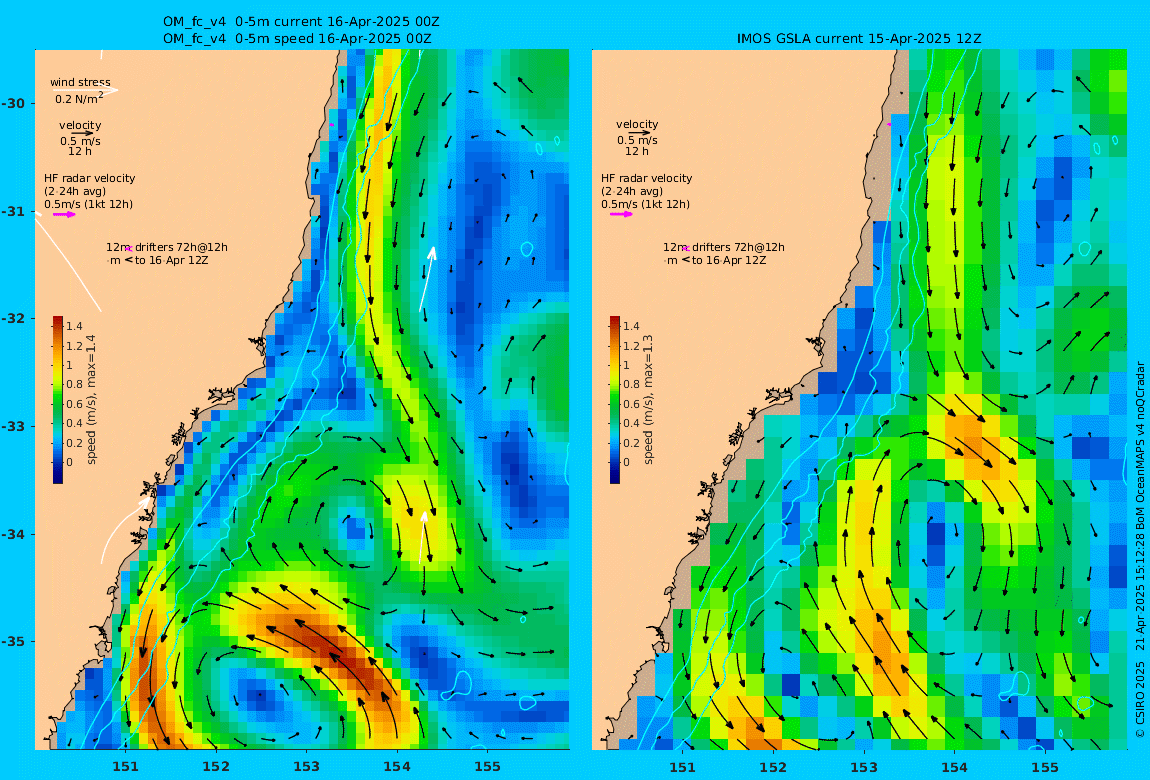Click longitude label 151 under right map
This screenshot has height=780, width=1150.
pyautogui.click(x=683, y=767)
